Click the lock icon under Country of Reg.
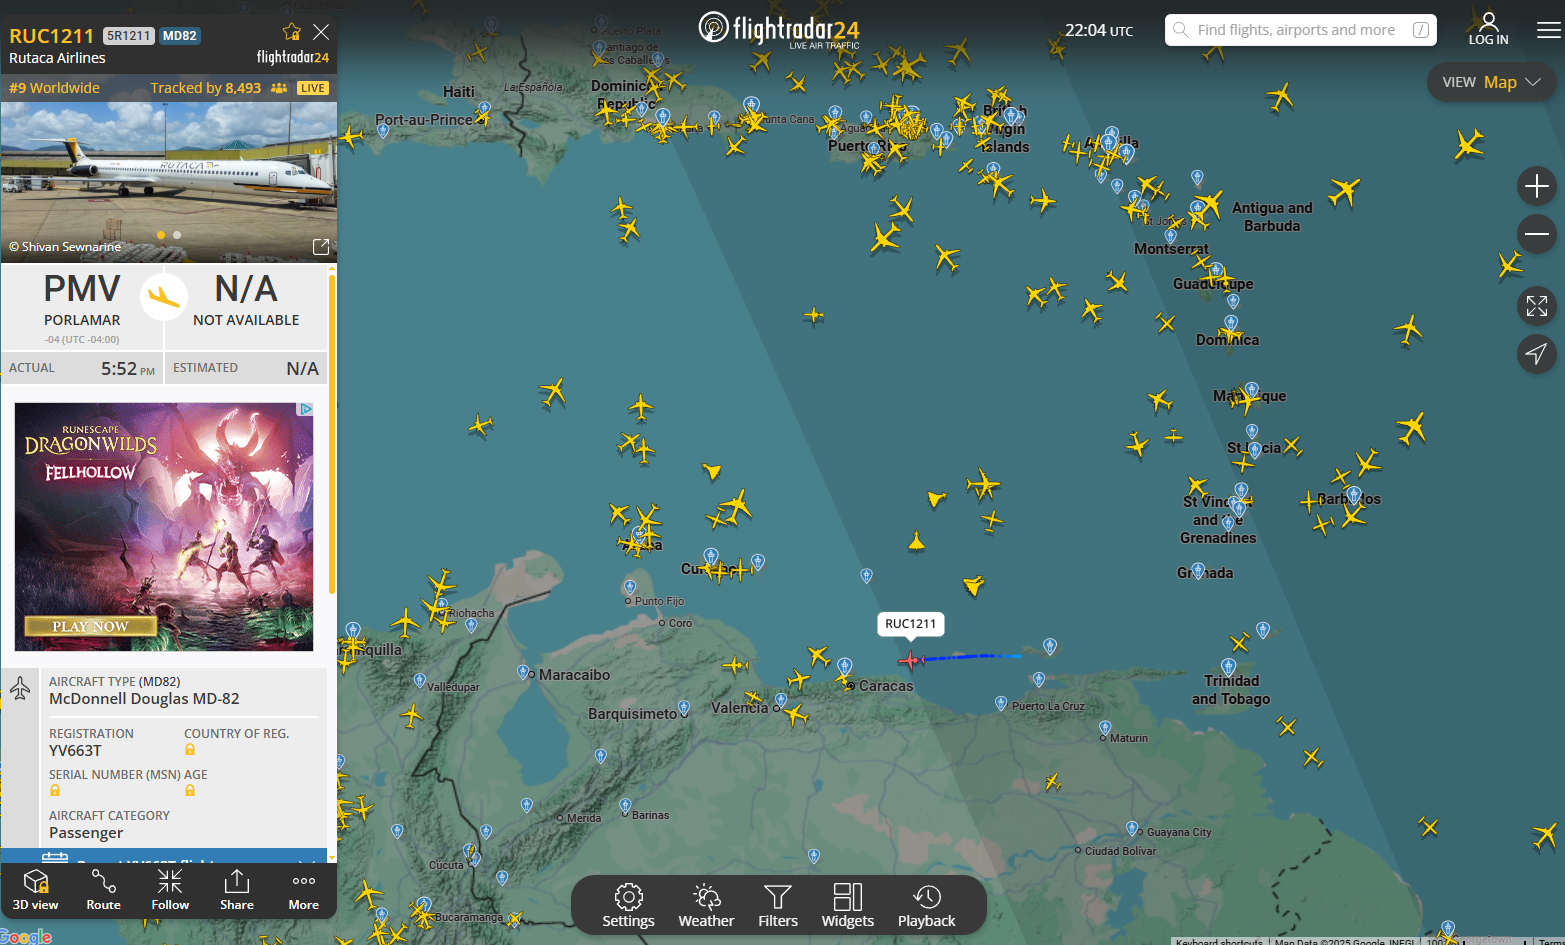Viewport: 1565px width, 945px height. 190,750
